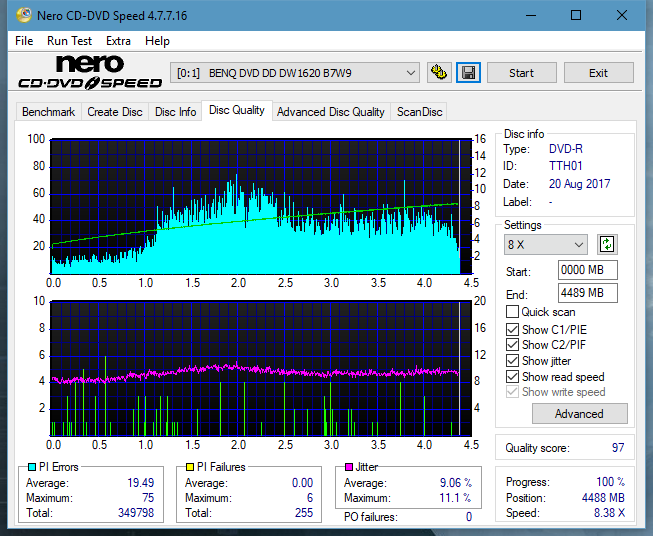Open the Run Test menu

tap(69, 41)
